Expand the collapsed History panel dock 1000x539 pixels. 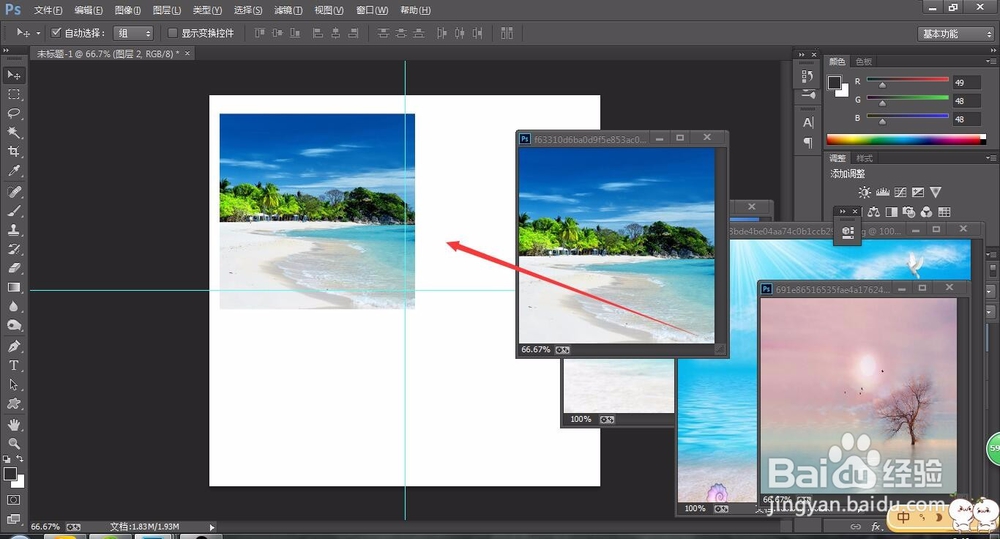click(801, 55)
